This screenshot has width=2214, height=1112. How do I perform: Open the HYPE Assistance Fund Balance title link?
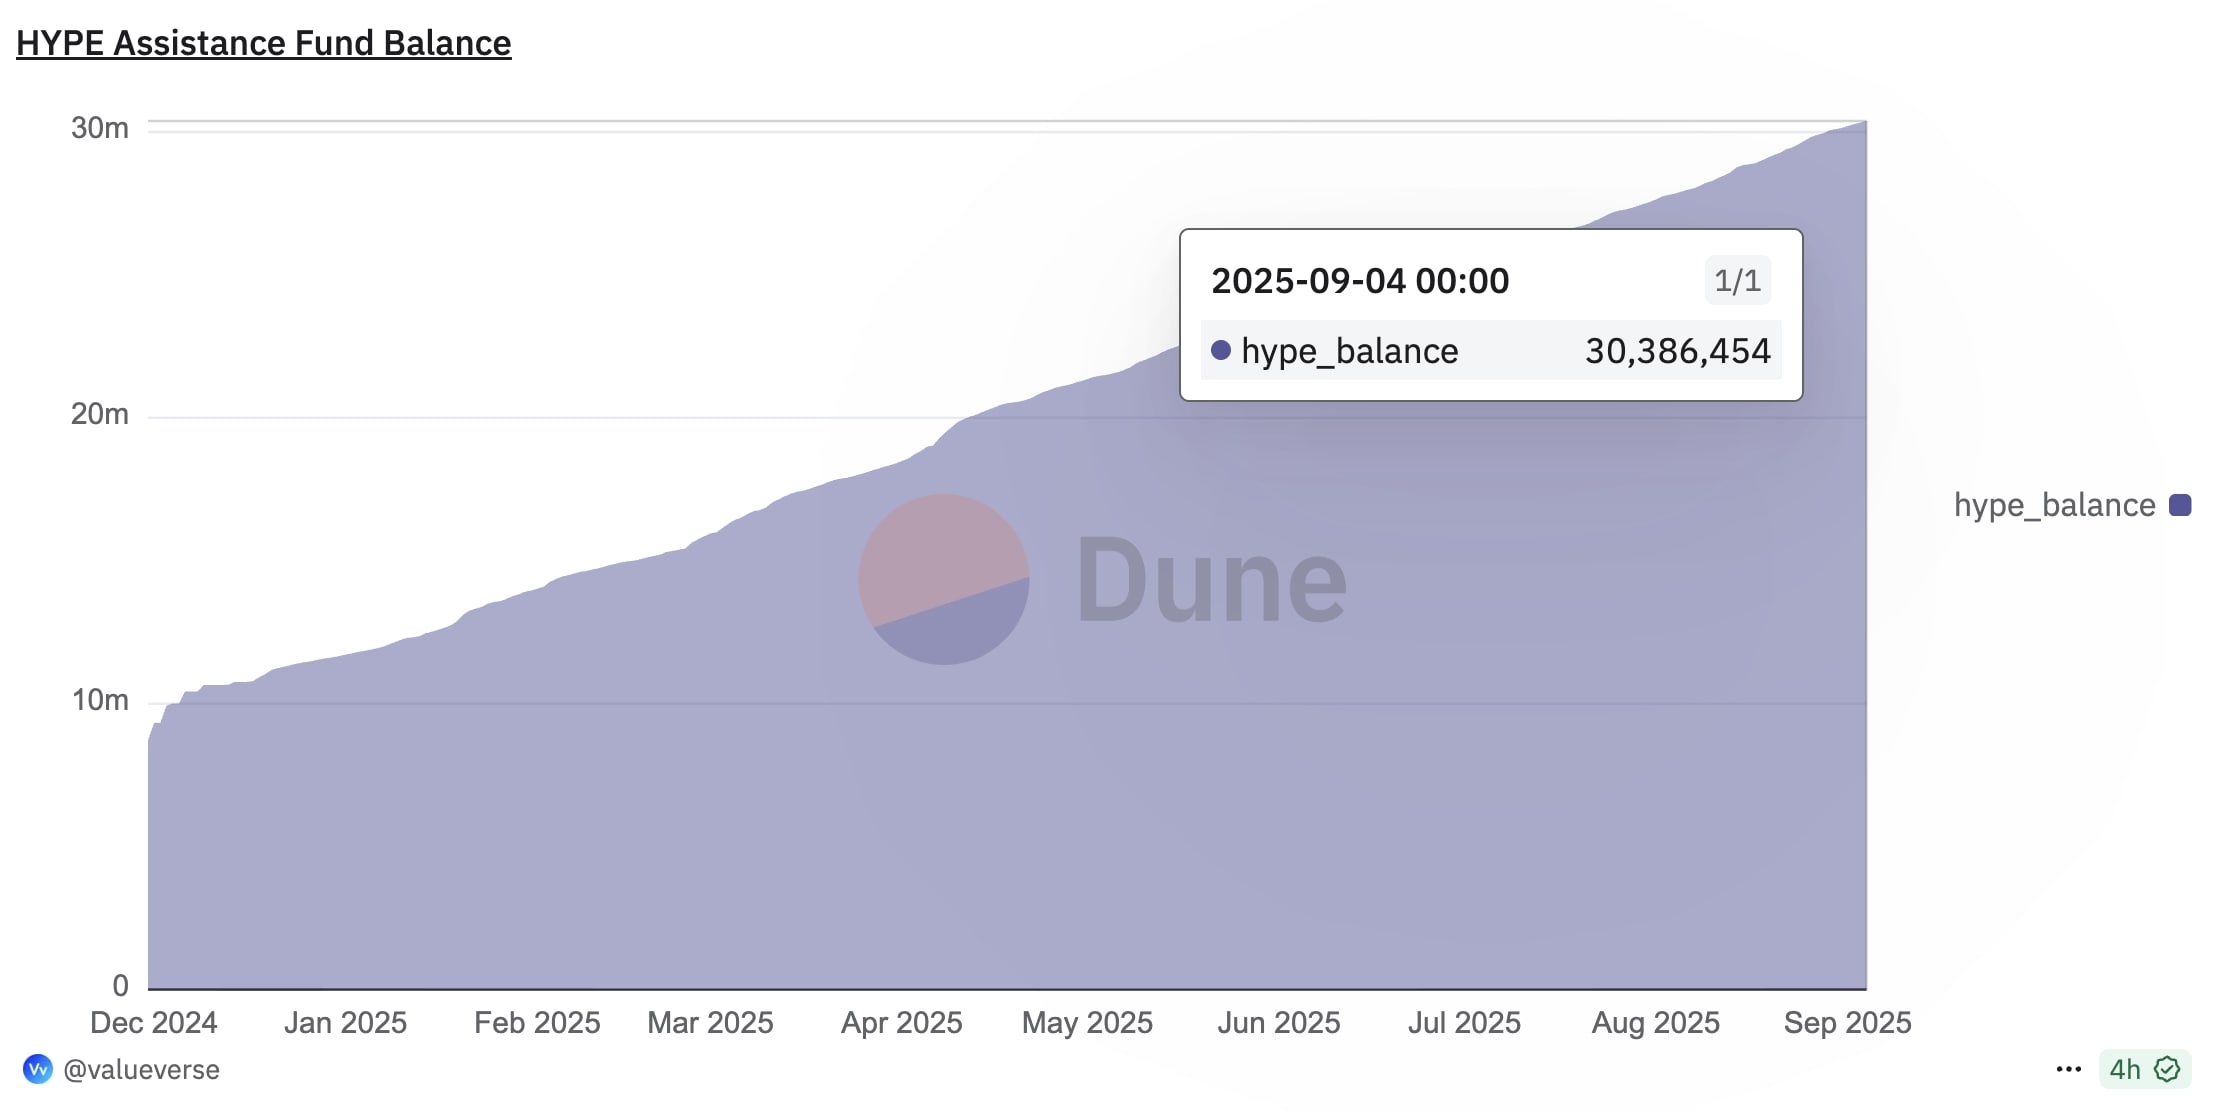(263, 43)
